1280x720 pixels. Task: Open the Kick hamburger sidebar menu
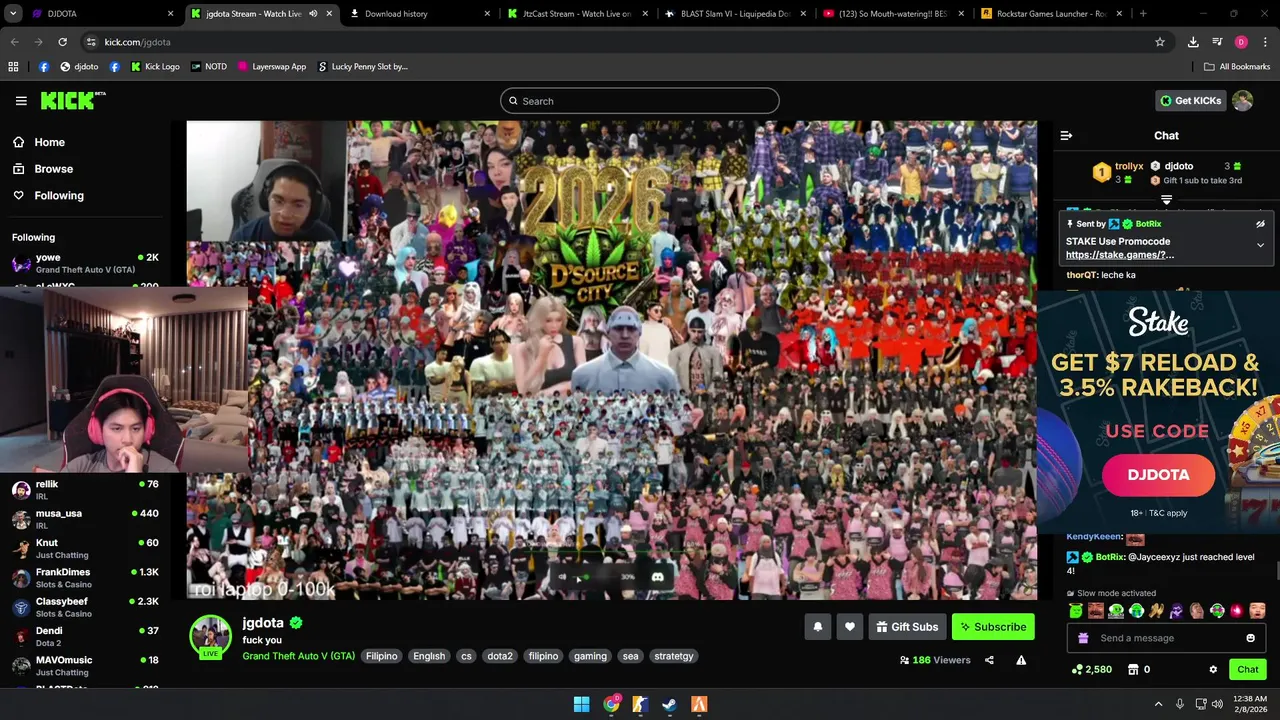21,101
